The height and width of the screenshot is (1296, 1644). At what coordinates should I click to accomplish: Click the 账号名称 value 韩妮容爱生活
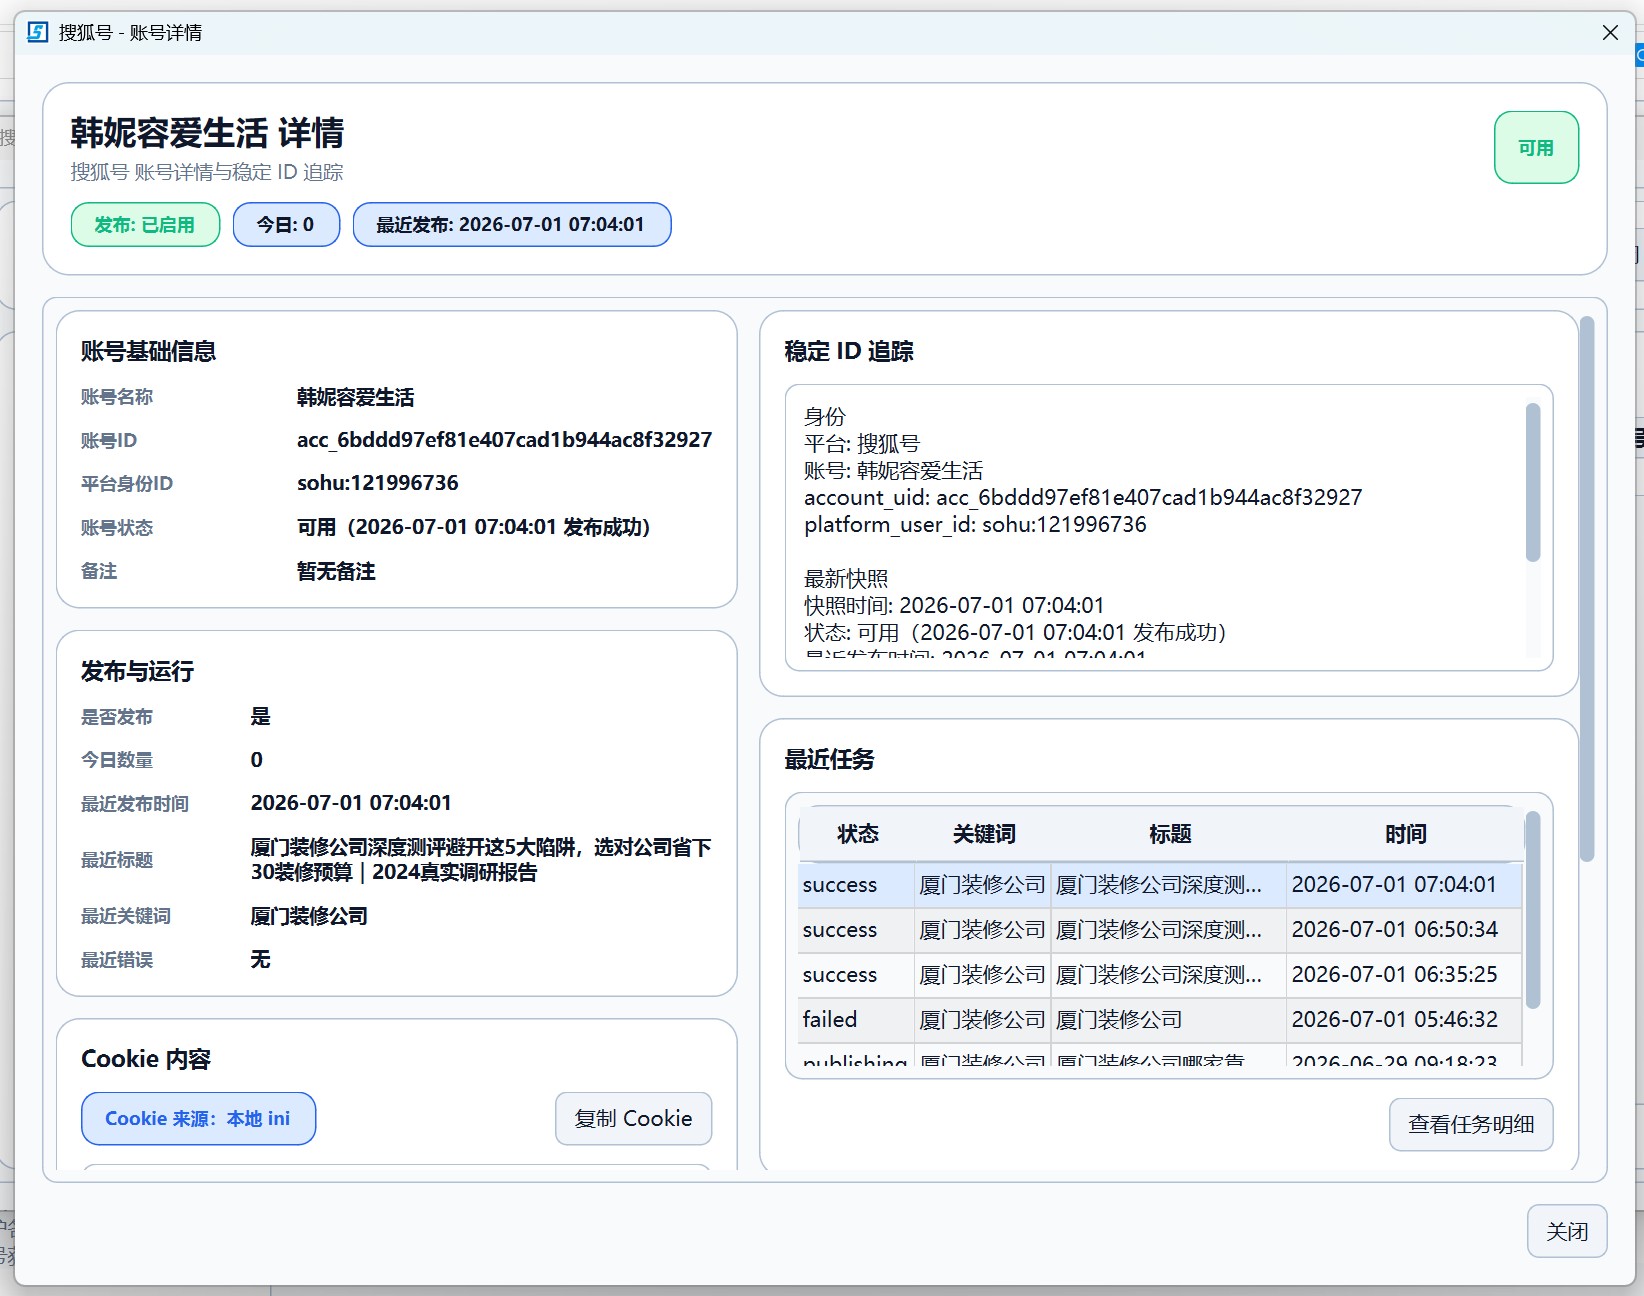[x=355, y=397]
